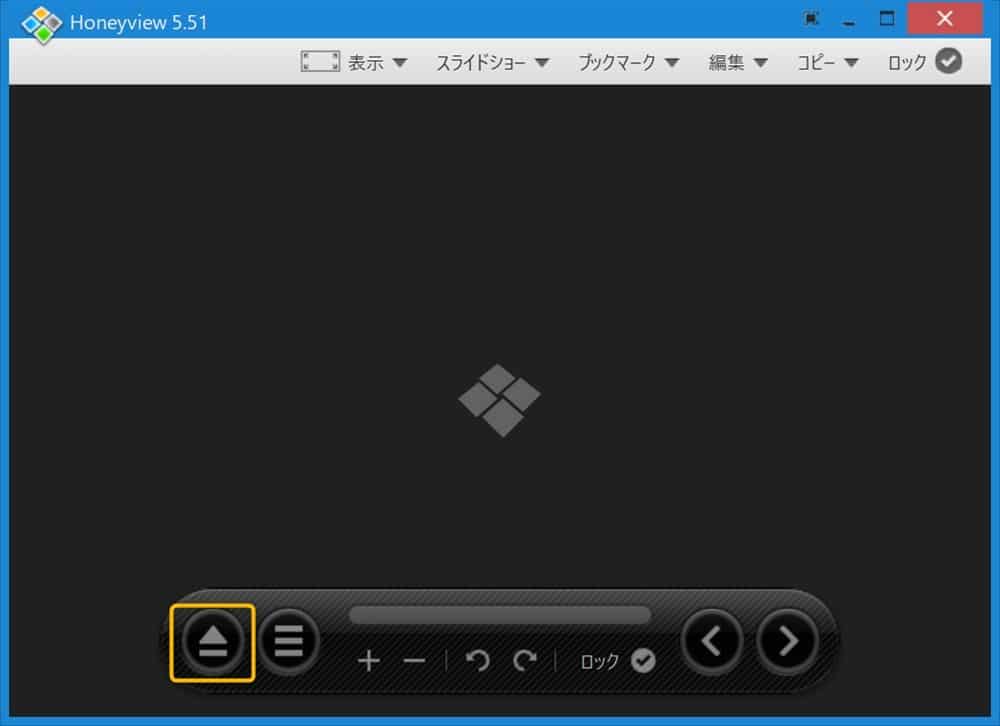The image size is (1000, 726).
Task: Open the コピー menu
Action: [827, 62]
